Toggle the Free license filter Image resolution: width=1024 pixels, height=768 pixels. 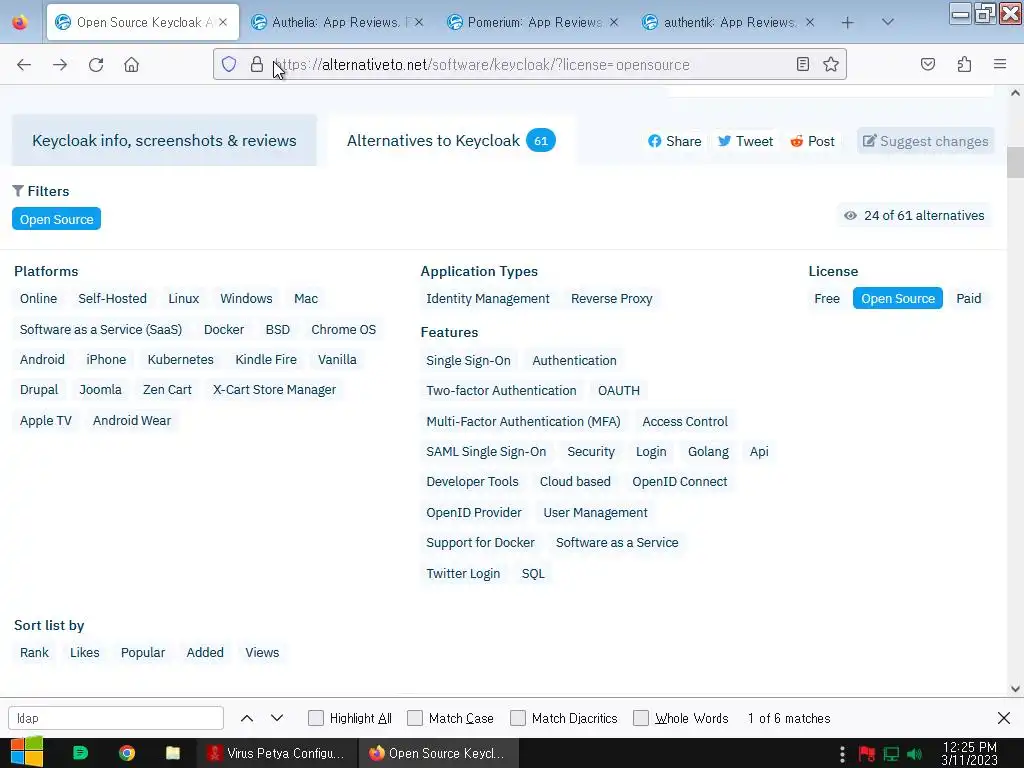tap(827, 298)
